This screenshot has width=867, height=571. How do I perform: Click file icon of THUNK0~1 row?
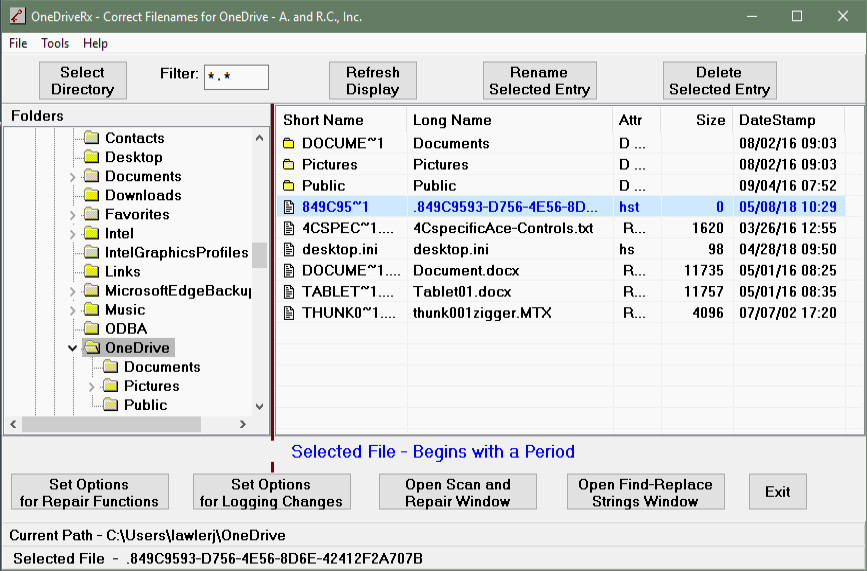coord(289,313)
